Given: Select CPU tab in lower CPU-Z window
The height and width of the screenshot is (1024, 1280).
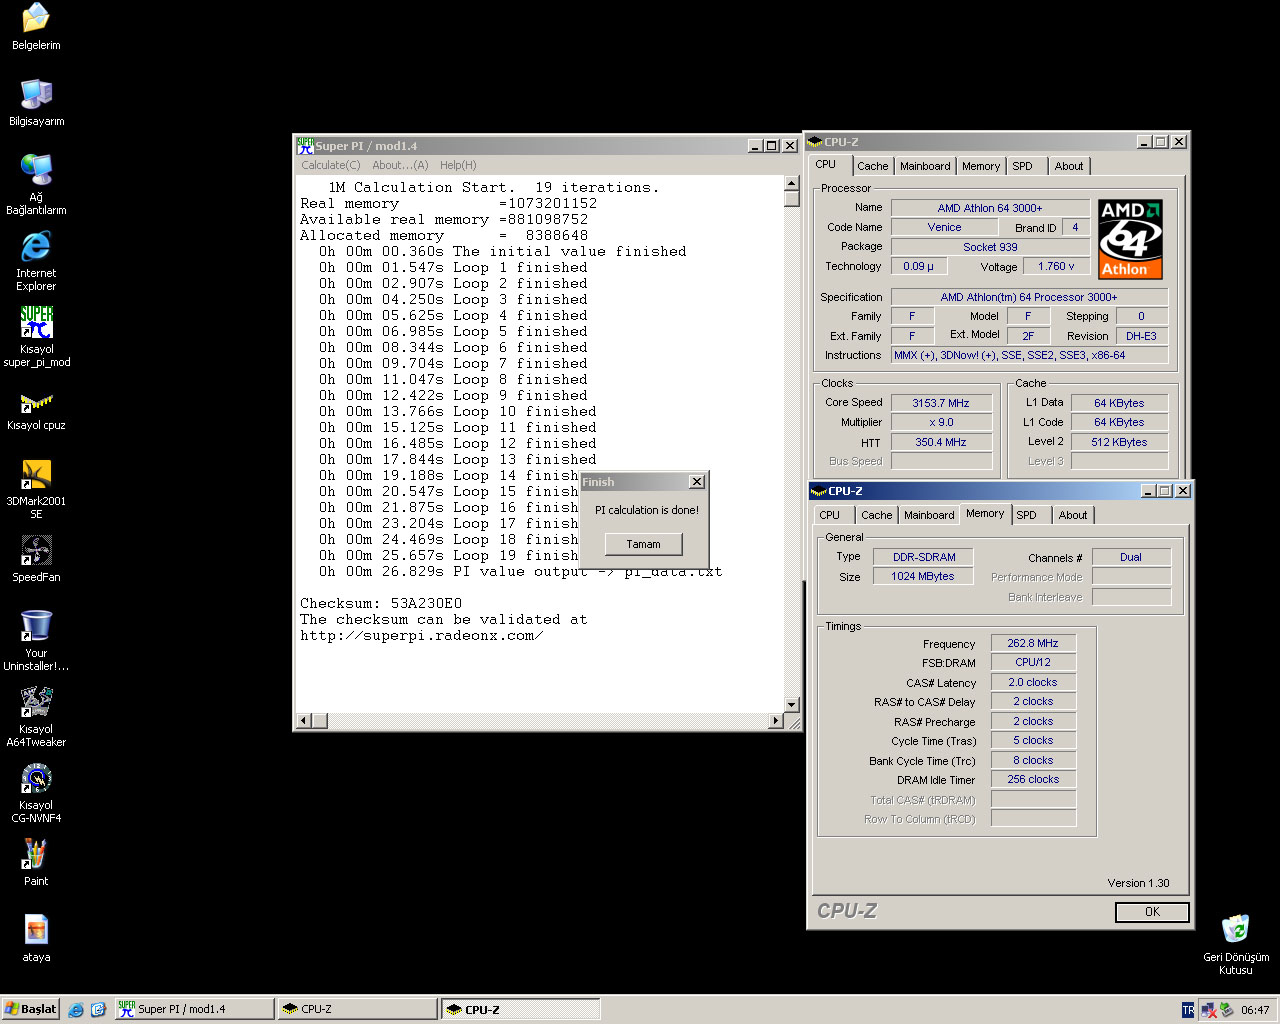Looking at the screenshot, I should click(x=830, y=515).
